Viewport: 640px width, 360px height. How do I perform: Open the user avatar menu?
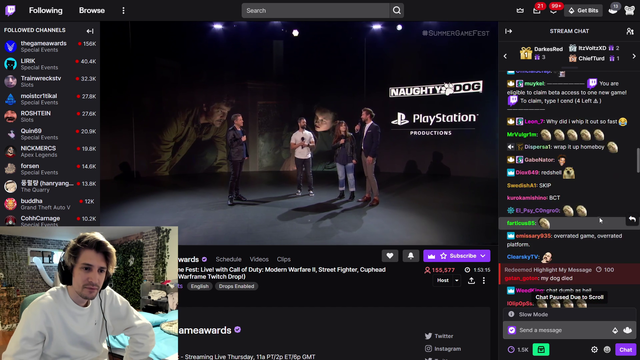[x=629, y=11]
